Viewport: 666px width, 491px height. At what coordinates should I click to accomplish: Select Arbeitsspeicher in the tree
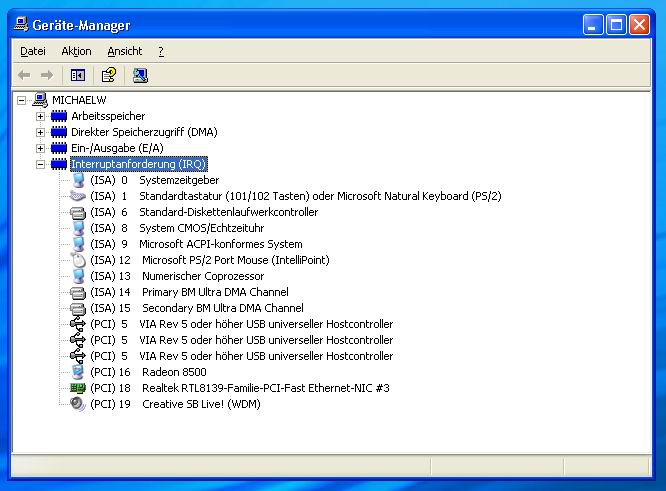pos(108,116)
